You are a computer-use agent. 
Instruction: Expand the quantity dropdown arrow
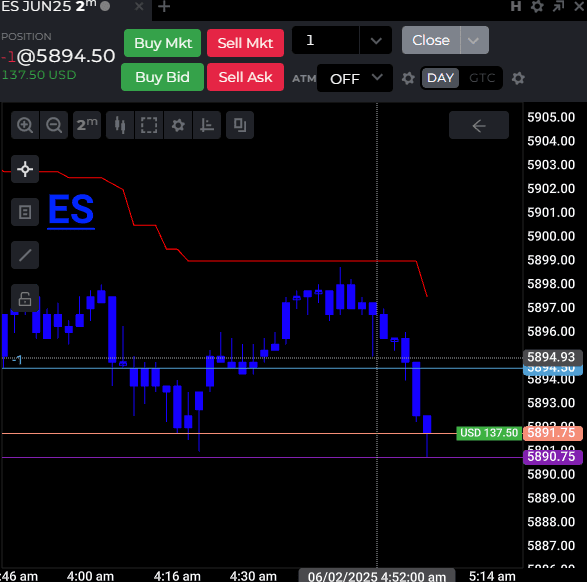(x=376, y=40)
